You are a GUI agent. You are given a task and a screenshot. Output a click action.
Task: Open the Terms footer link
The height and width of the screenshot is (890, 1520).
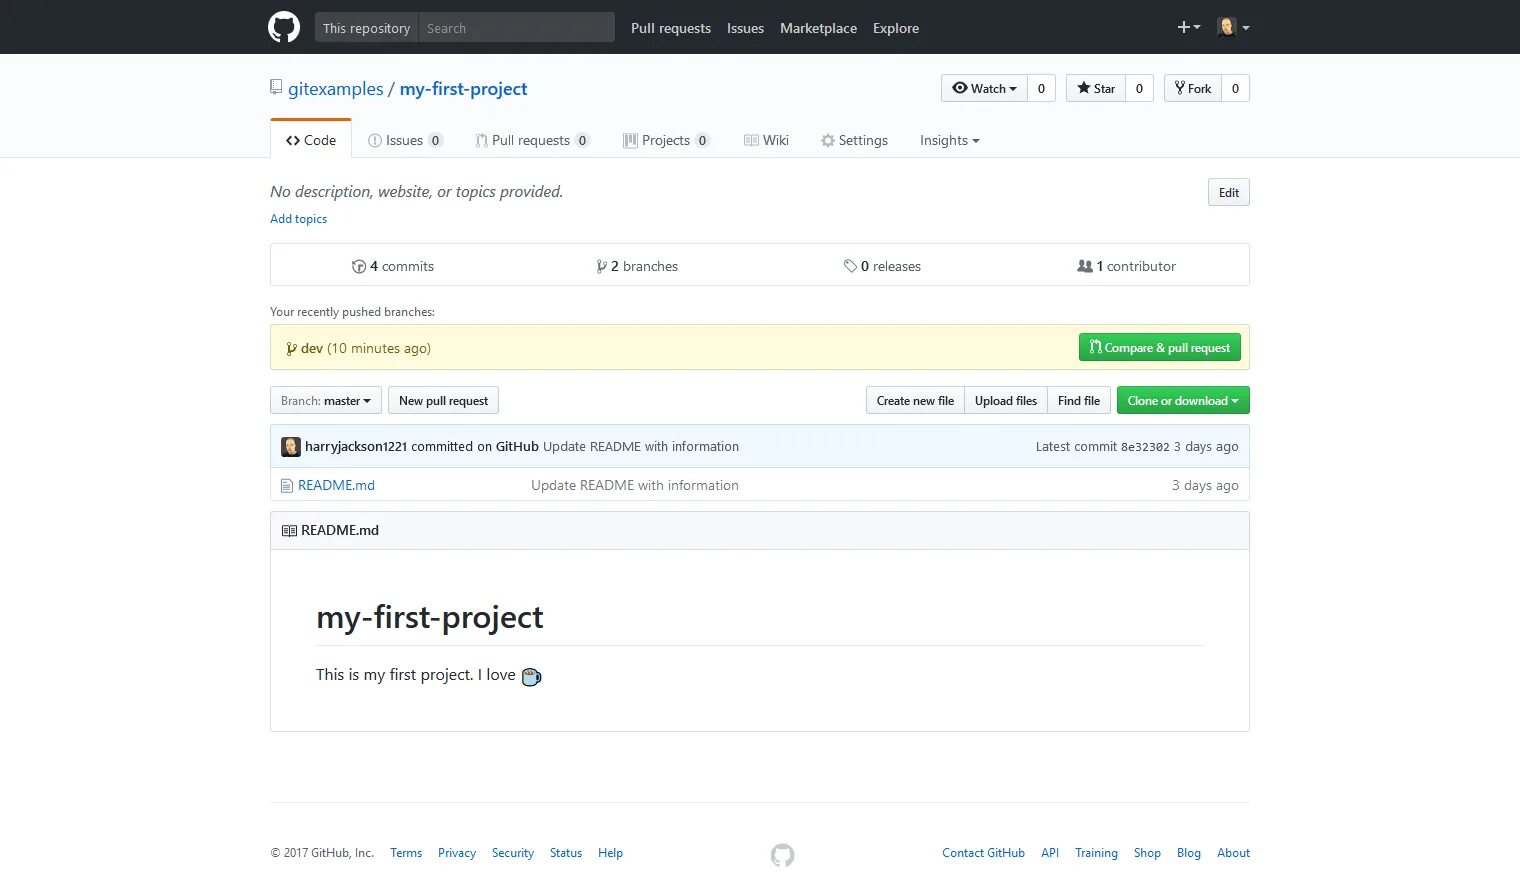point(406,853)
